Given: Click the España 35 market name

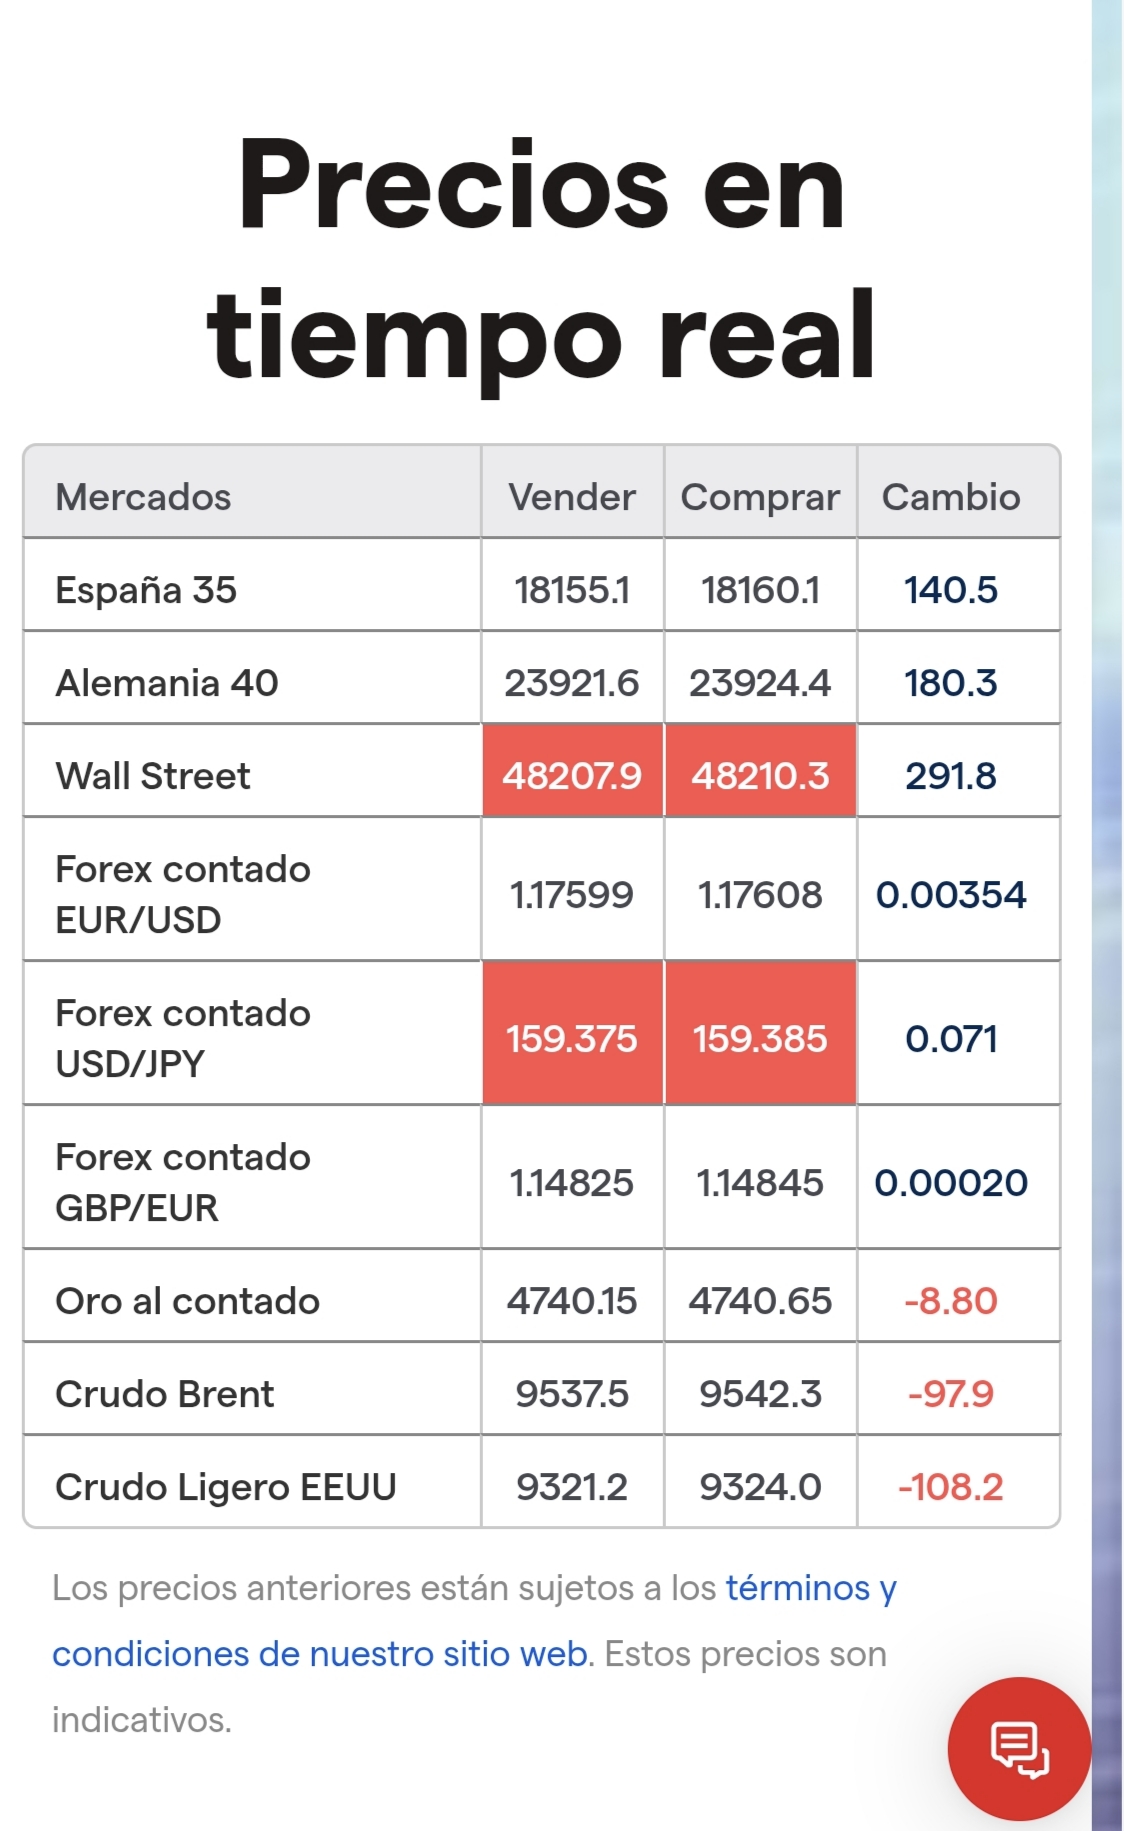Looking at the screenshot, I should pyautogui.click(x=146, y=590).
